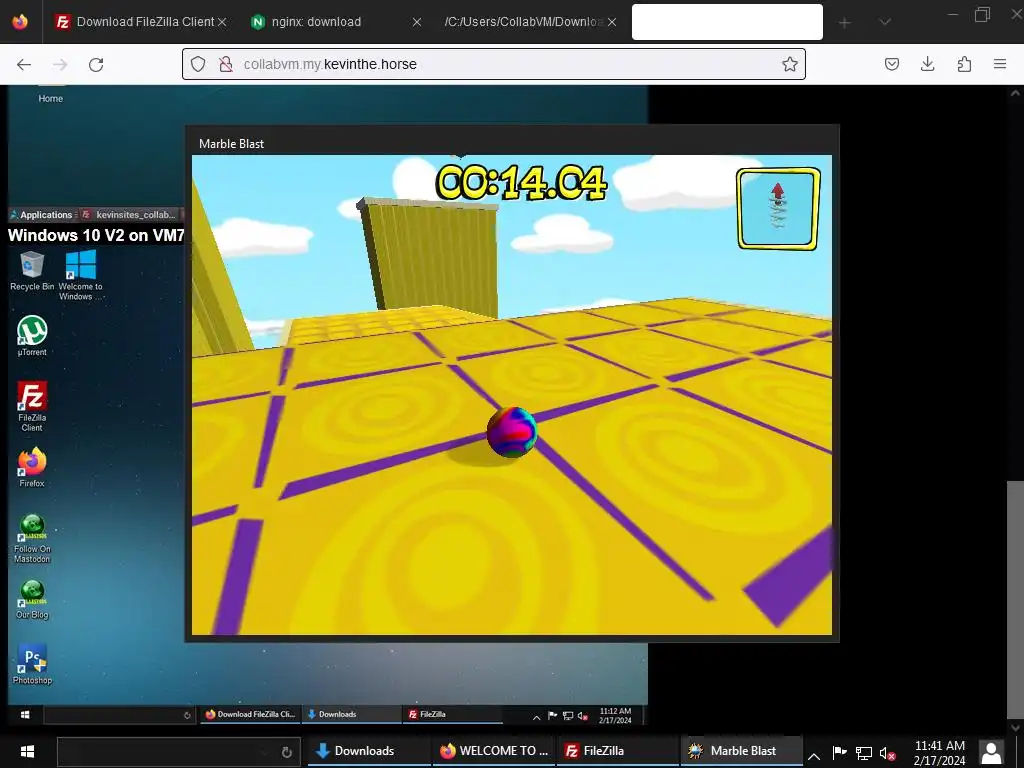
Task: Click the page scrollbar thumb on the right
Action: [1015, 600]
